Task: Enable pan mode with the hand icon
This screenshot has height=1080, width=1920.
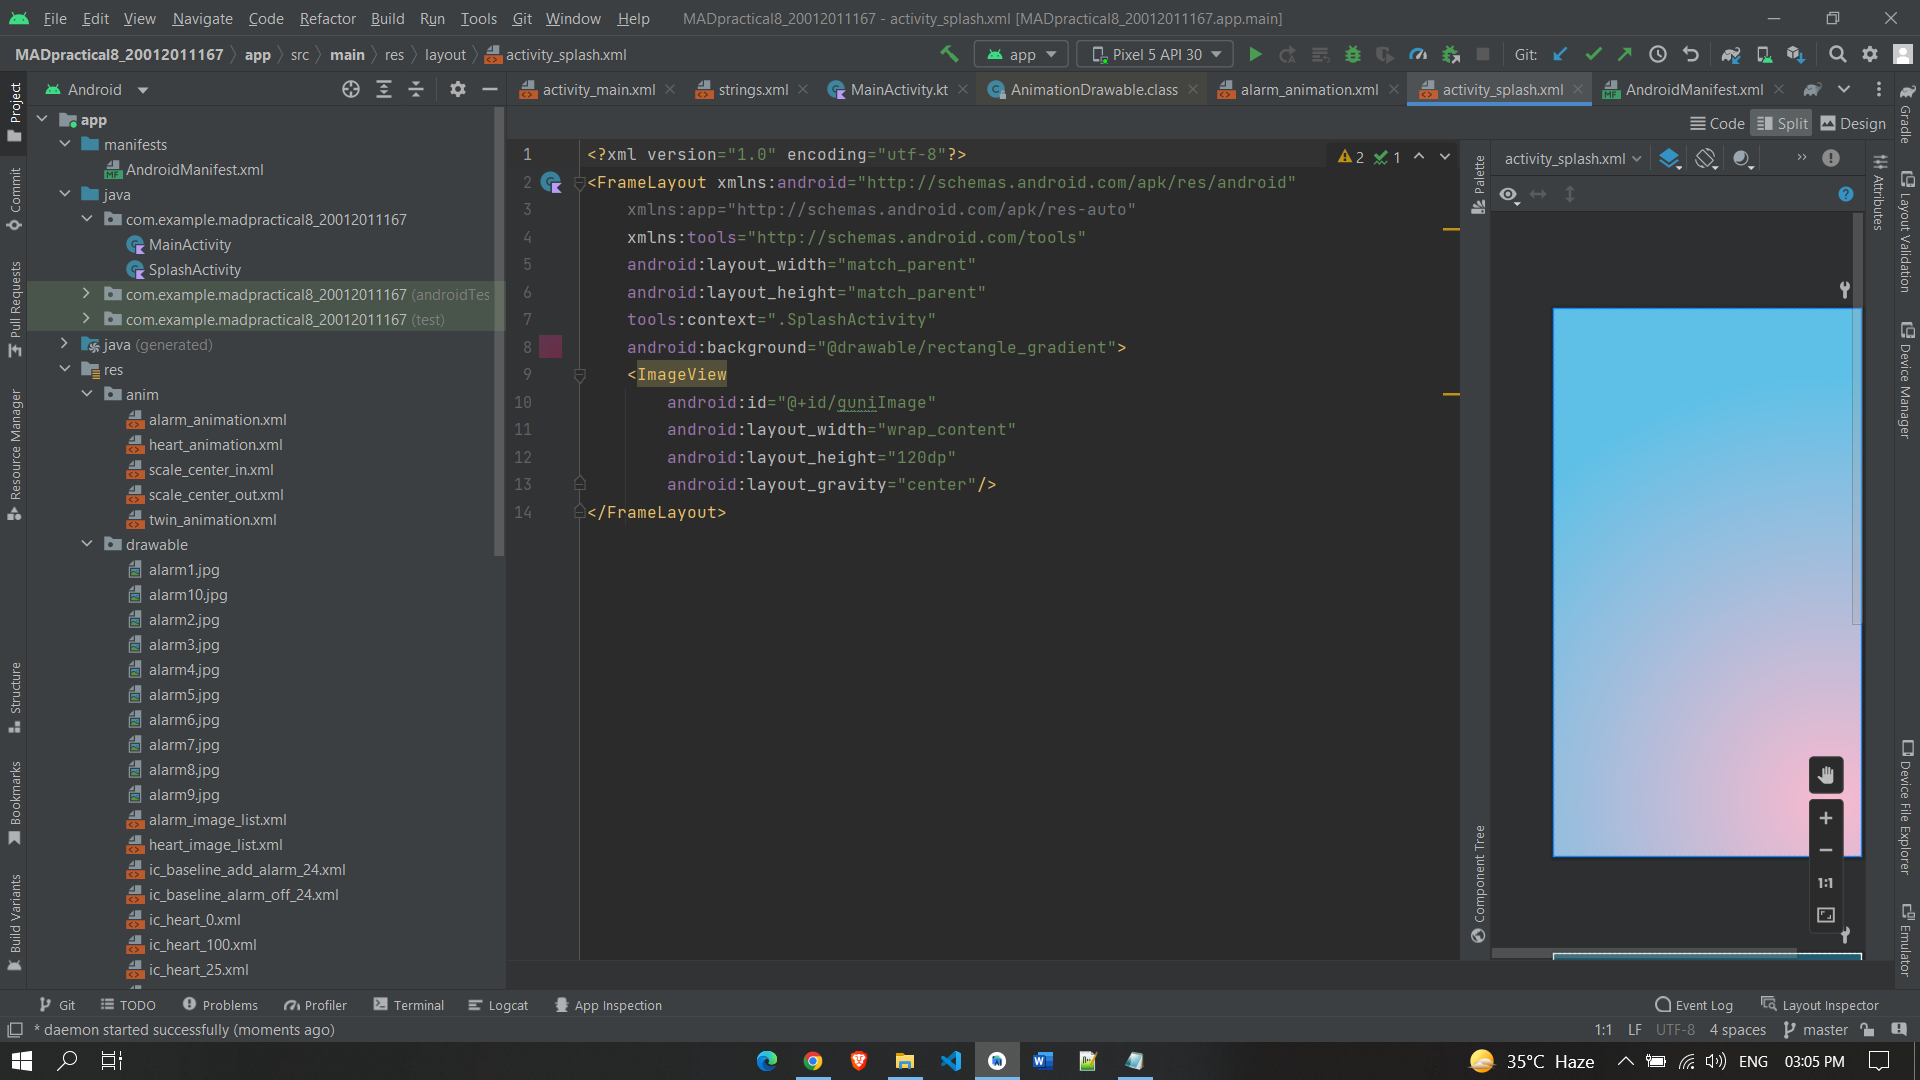Action: (x=1827, y=774)
